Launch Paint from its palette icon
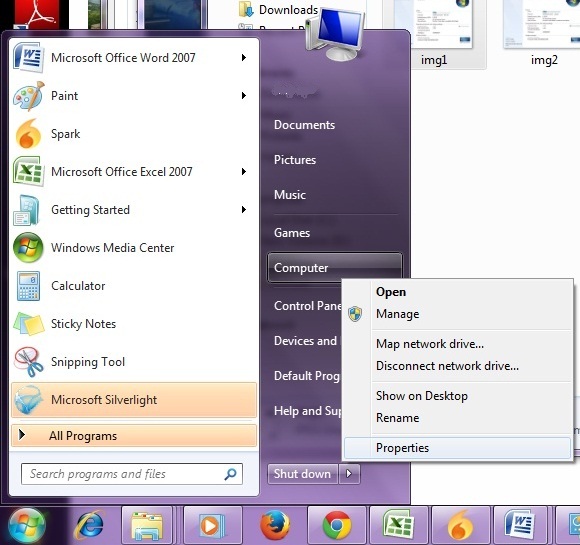The height and width of the screenshot is (545, 580). pos(28,96)
